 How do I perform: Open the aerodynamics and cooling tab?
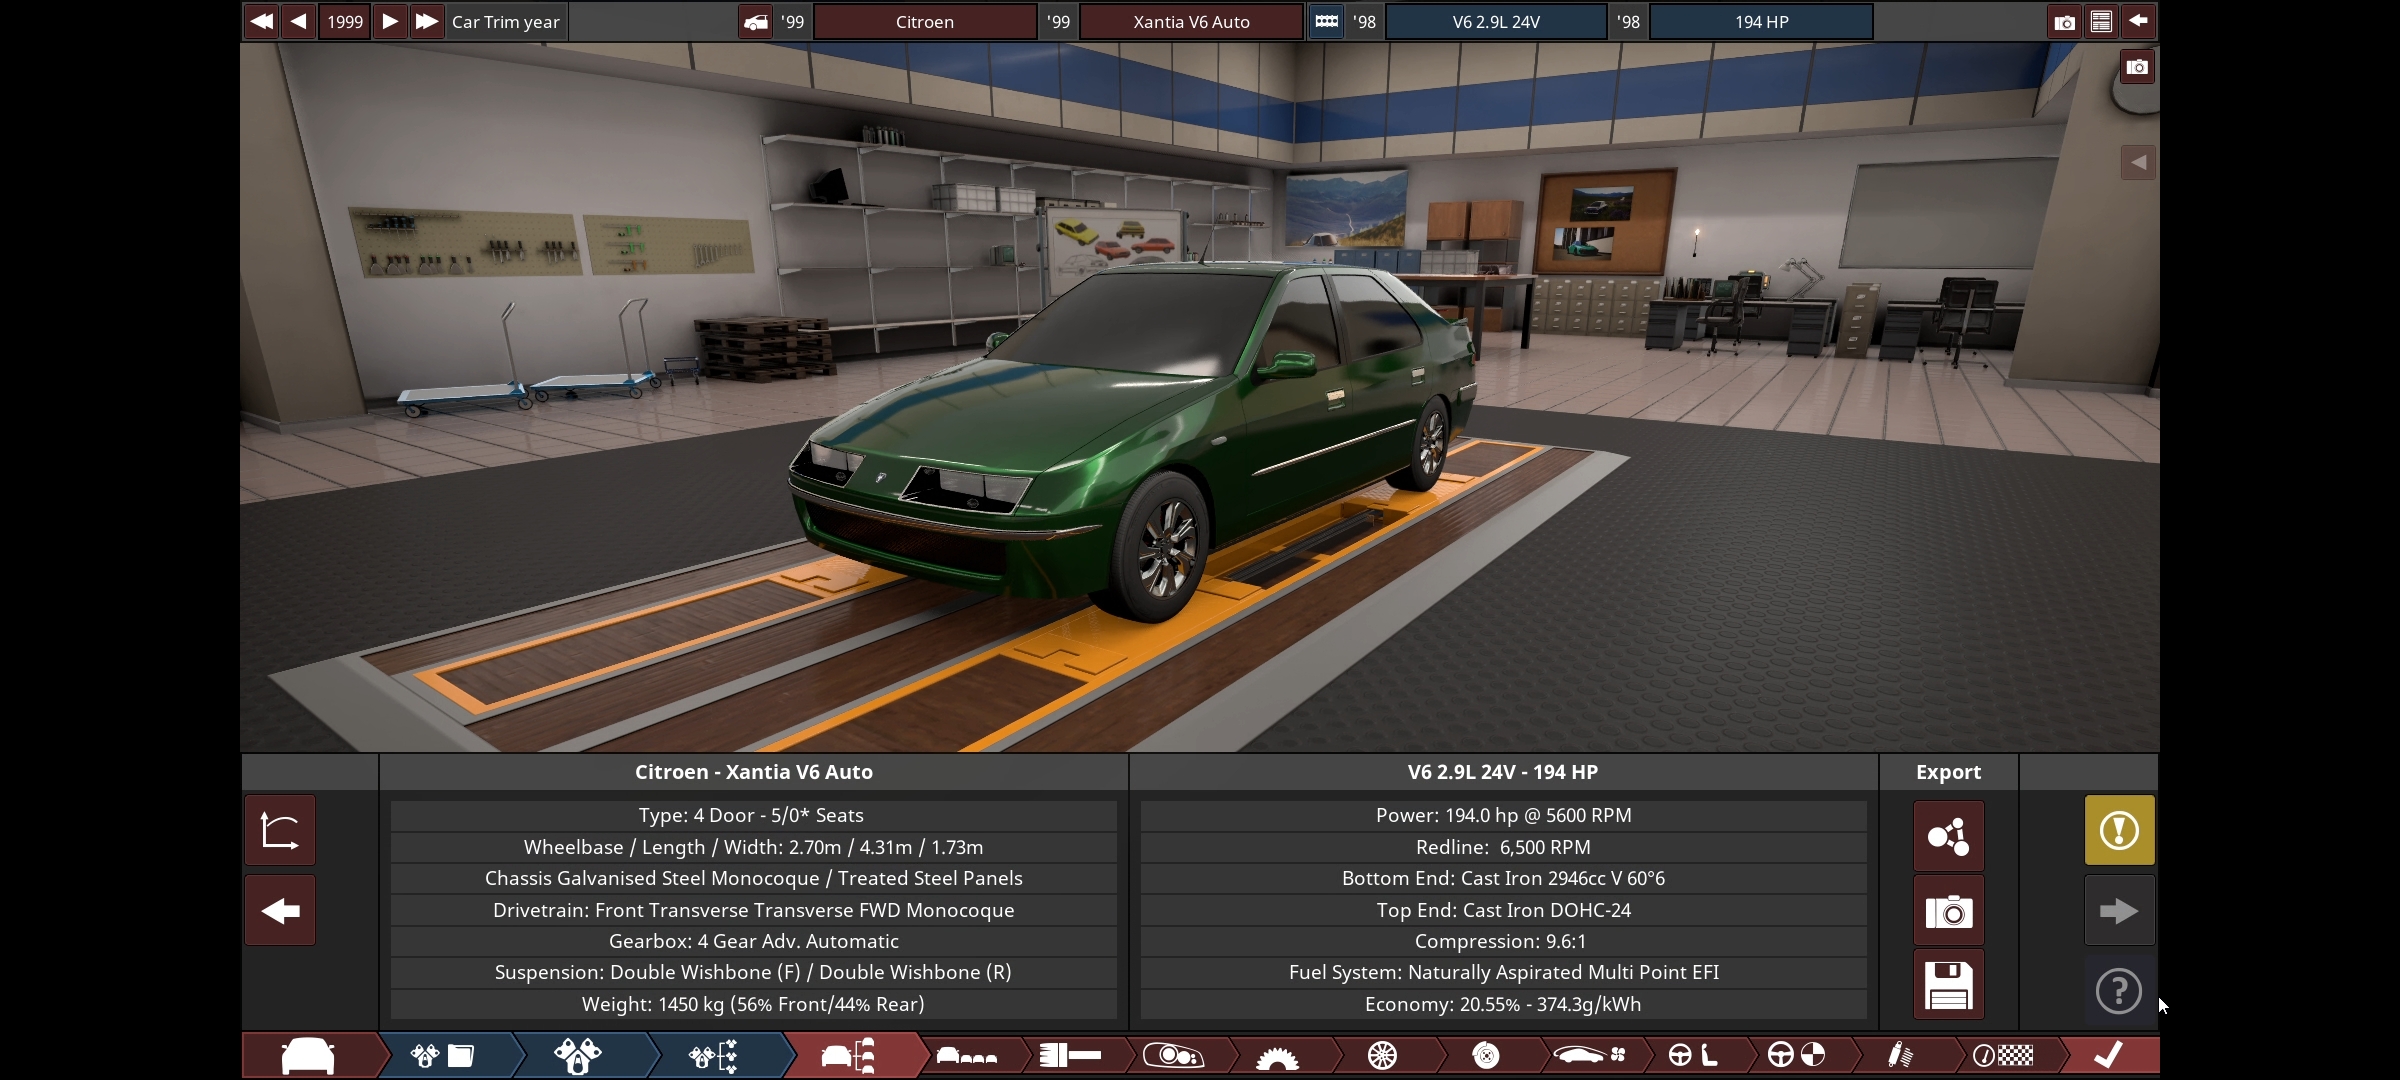1589,1055
